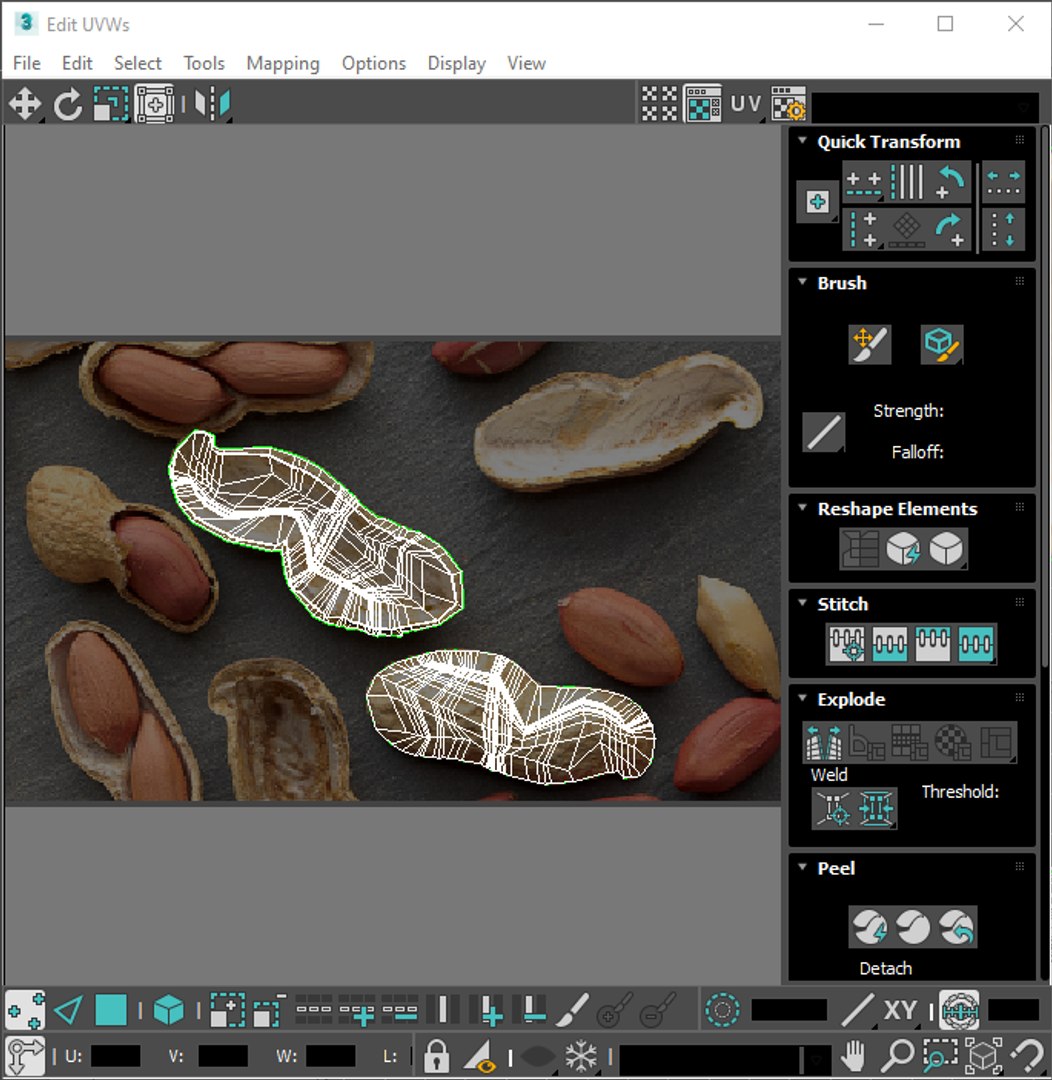Viewport: 1052px width, 1080px height.
Task: Toggle the Freeze snowflake icon
Action: point(581,1055)
